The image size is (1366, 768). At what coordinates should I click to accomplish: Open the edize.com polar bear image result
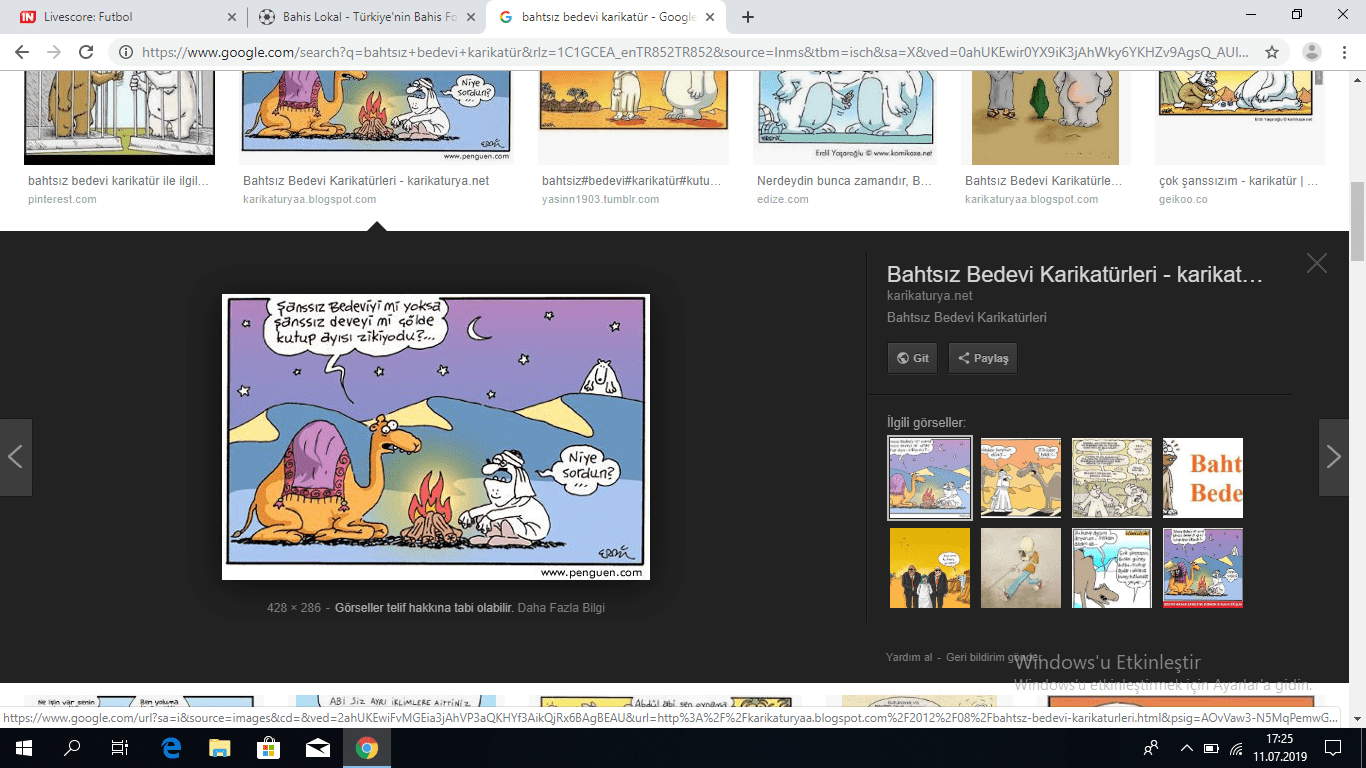pyautogui.click(x=845, y=118)
